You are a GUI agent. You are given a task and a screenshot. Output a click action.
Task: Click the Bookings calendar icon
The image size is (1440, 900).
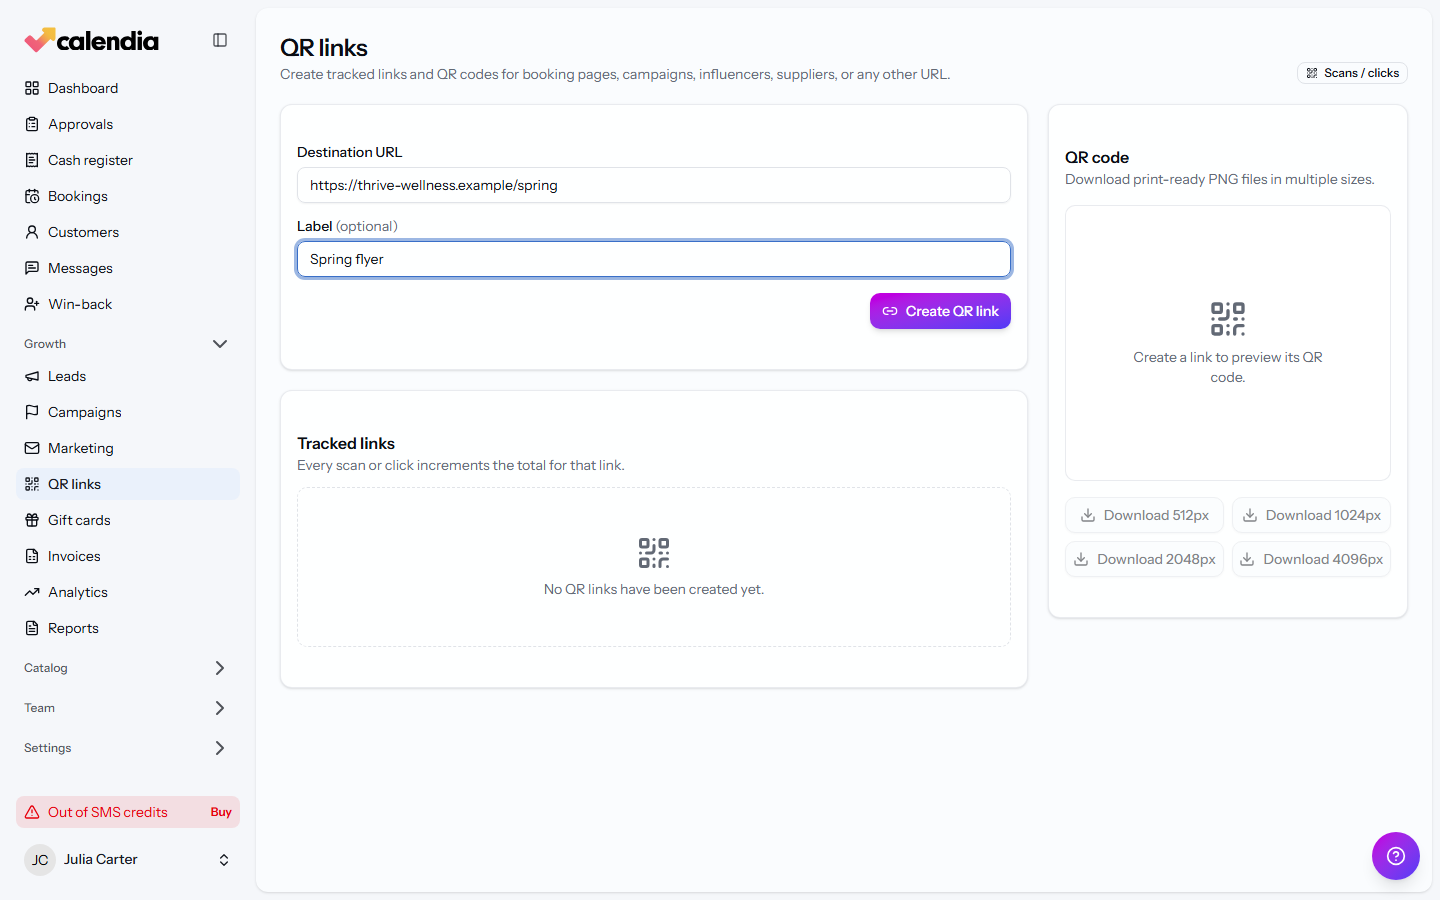coord(32,196)
